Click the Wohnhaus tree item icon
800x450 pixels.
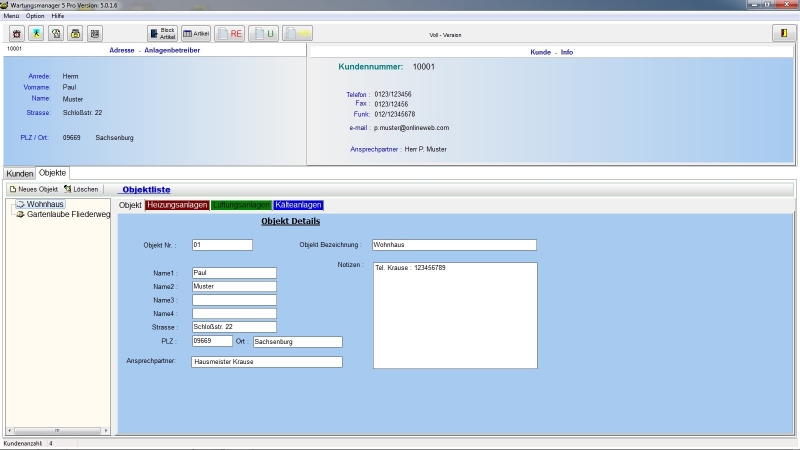(20, 204)
